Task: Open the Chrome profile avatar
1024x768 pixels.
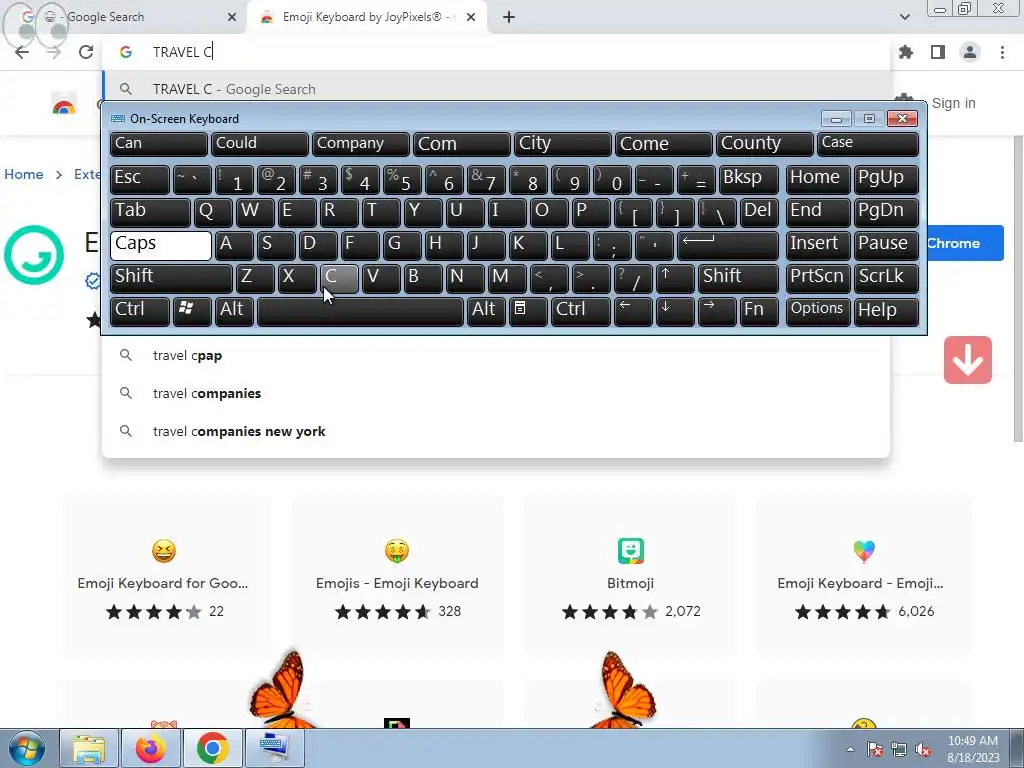Action: [970, 52]
